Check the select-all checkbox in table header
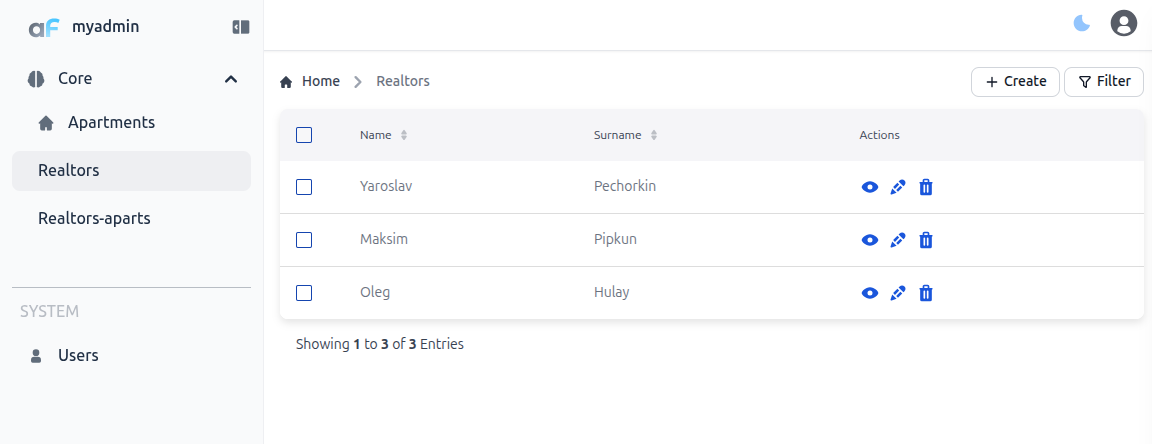 [305, 135]
